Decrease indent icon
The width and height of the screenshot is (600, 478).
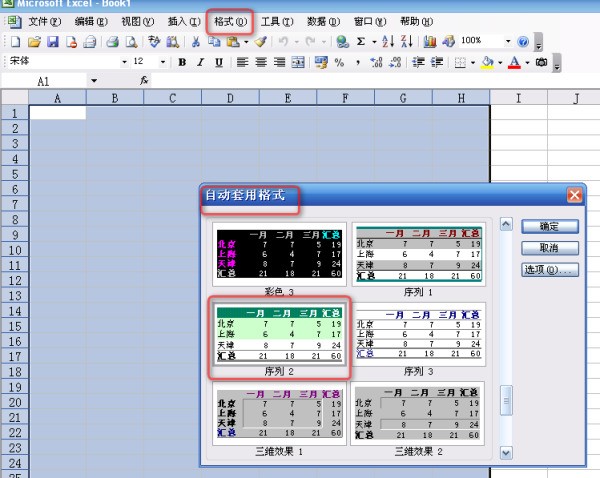tap(418, 62)
